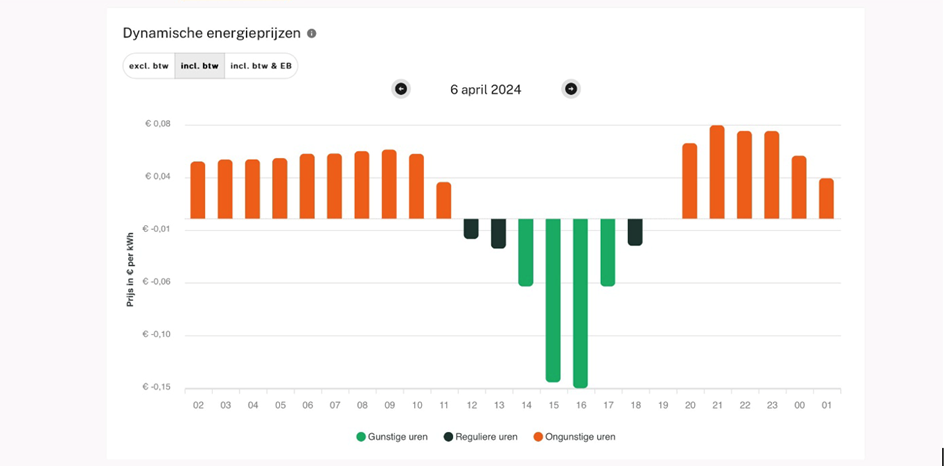
Task: Toggle Gunstige uren legend label
Action: [396, 437]
